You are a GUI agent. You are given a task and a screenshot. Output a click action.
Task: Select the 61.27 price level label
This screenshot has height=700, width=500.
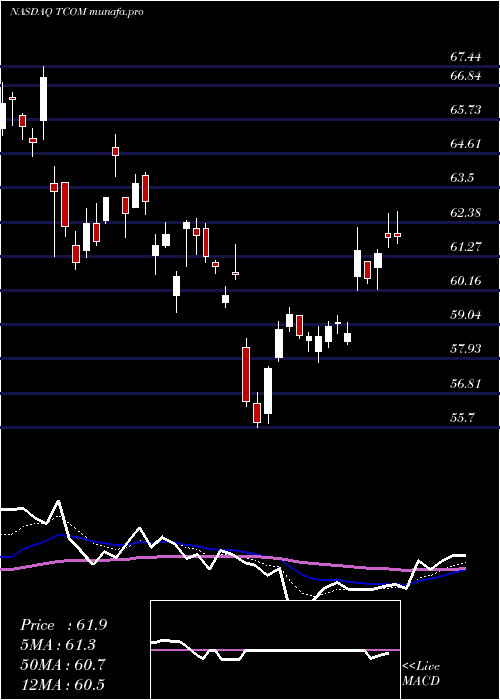click(x=465, y=246)
